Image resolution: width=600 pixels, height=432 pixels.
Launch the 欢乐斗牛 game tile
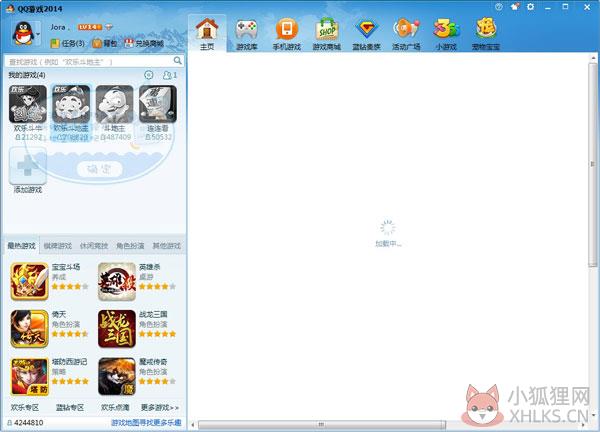[x=28, y=104]
